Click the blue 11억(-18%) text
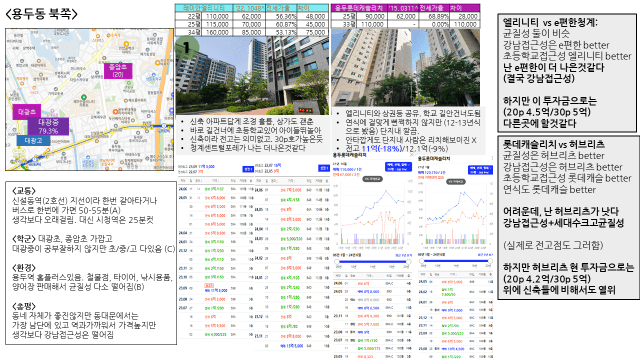 [382, 149]
